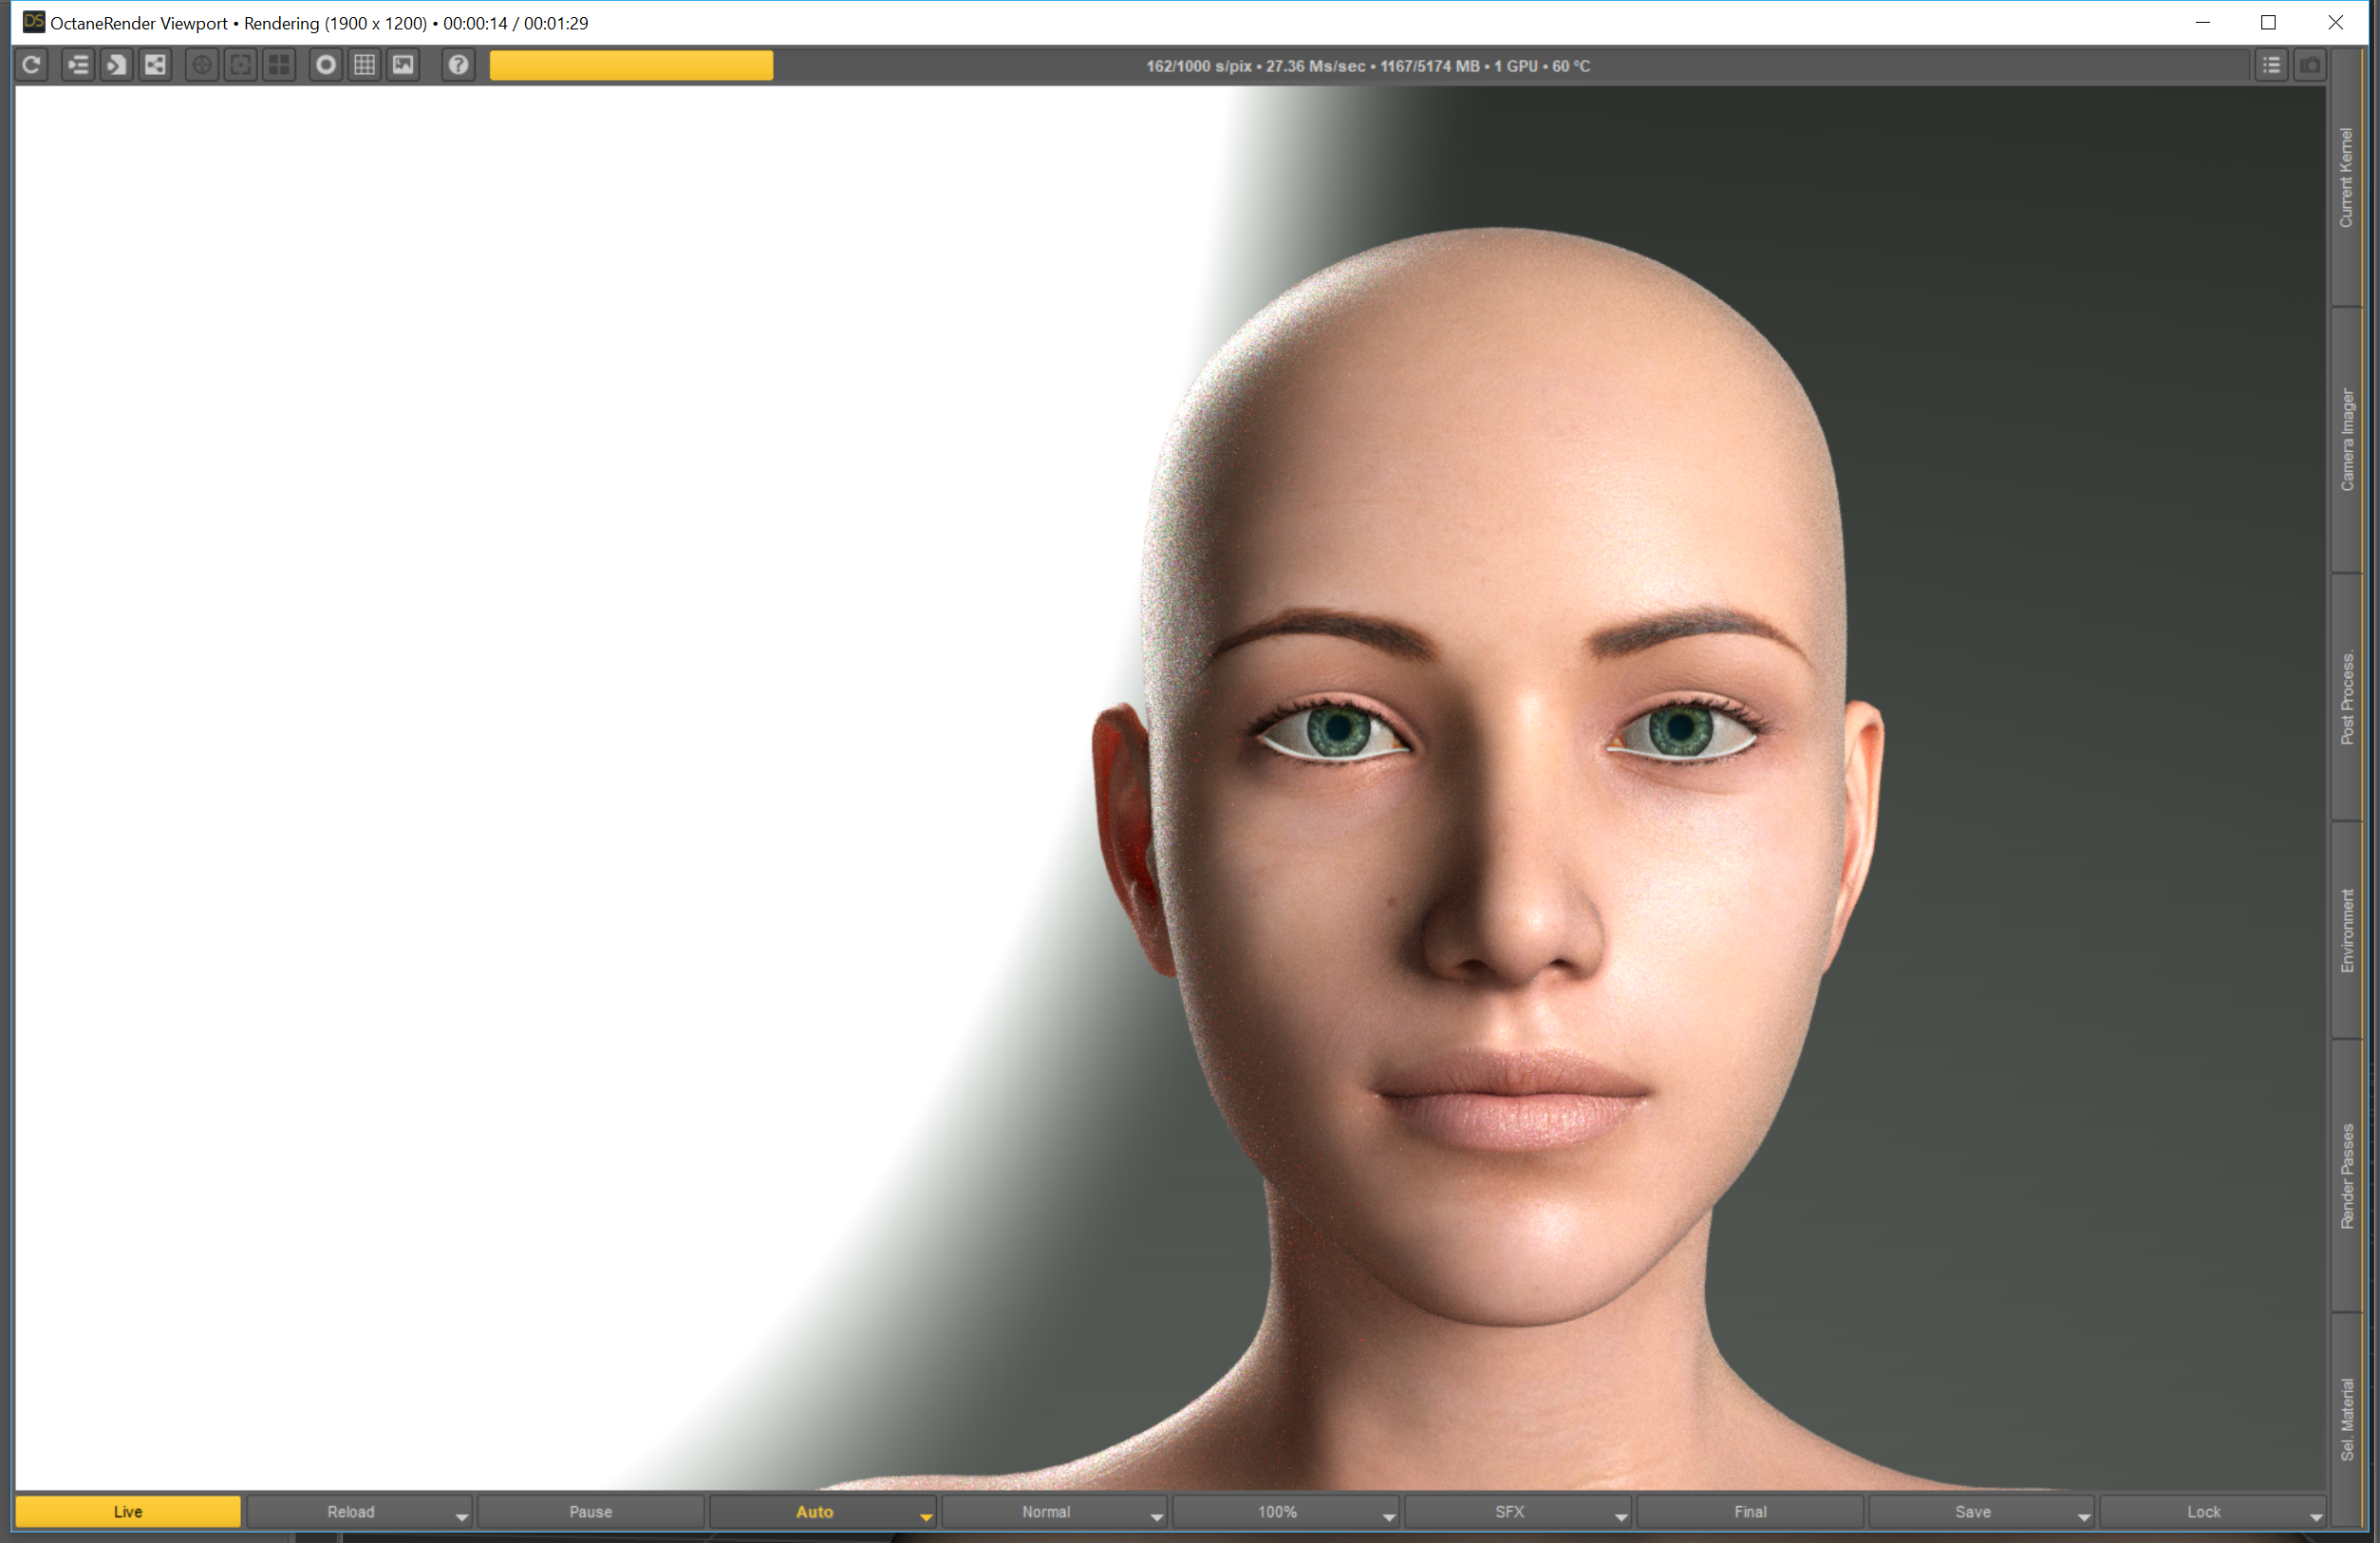Click the refresh arrow icon in toolbar
This screenshot has width=2380, height=1543.
click(32, 66)
